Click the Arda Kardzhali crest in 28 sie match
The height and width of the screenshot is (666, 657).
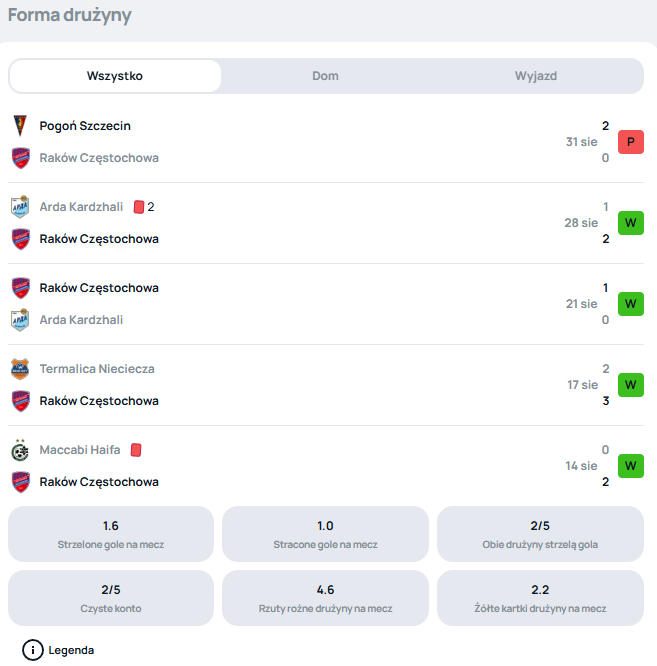click(20, 207)
